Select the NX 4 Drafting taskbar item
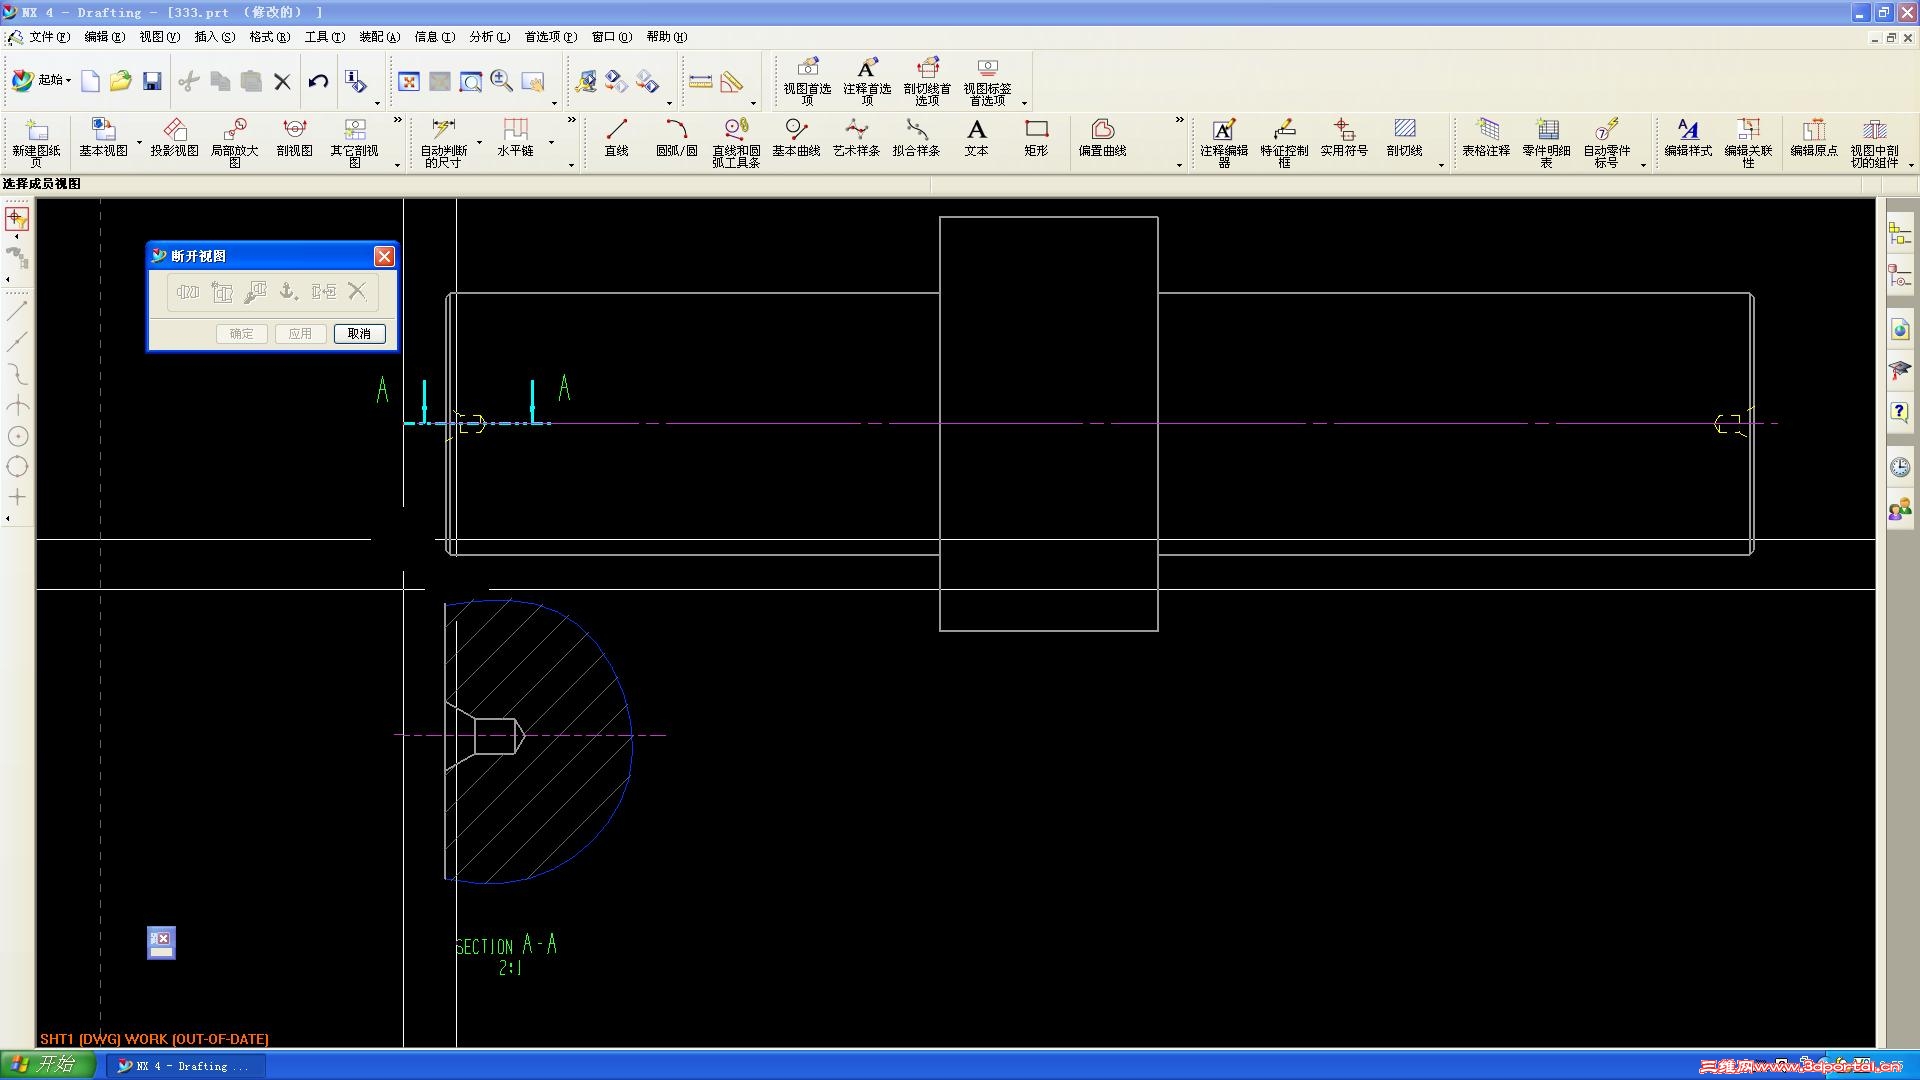Screen dimensions: 1920x1080 (x=186, y=1066)
